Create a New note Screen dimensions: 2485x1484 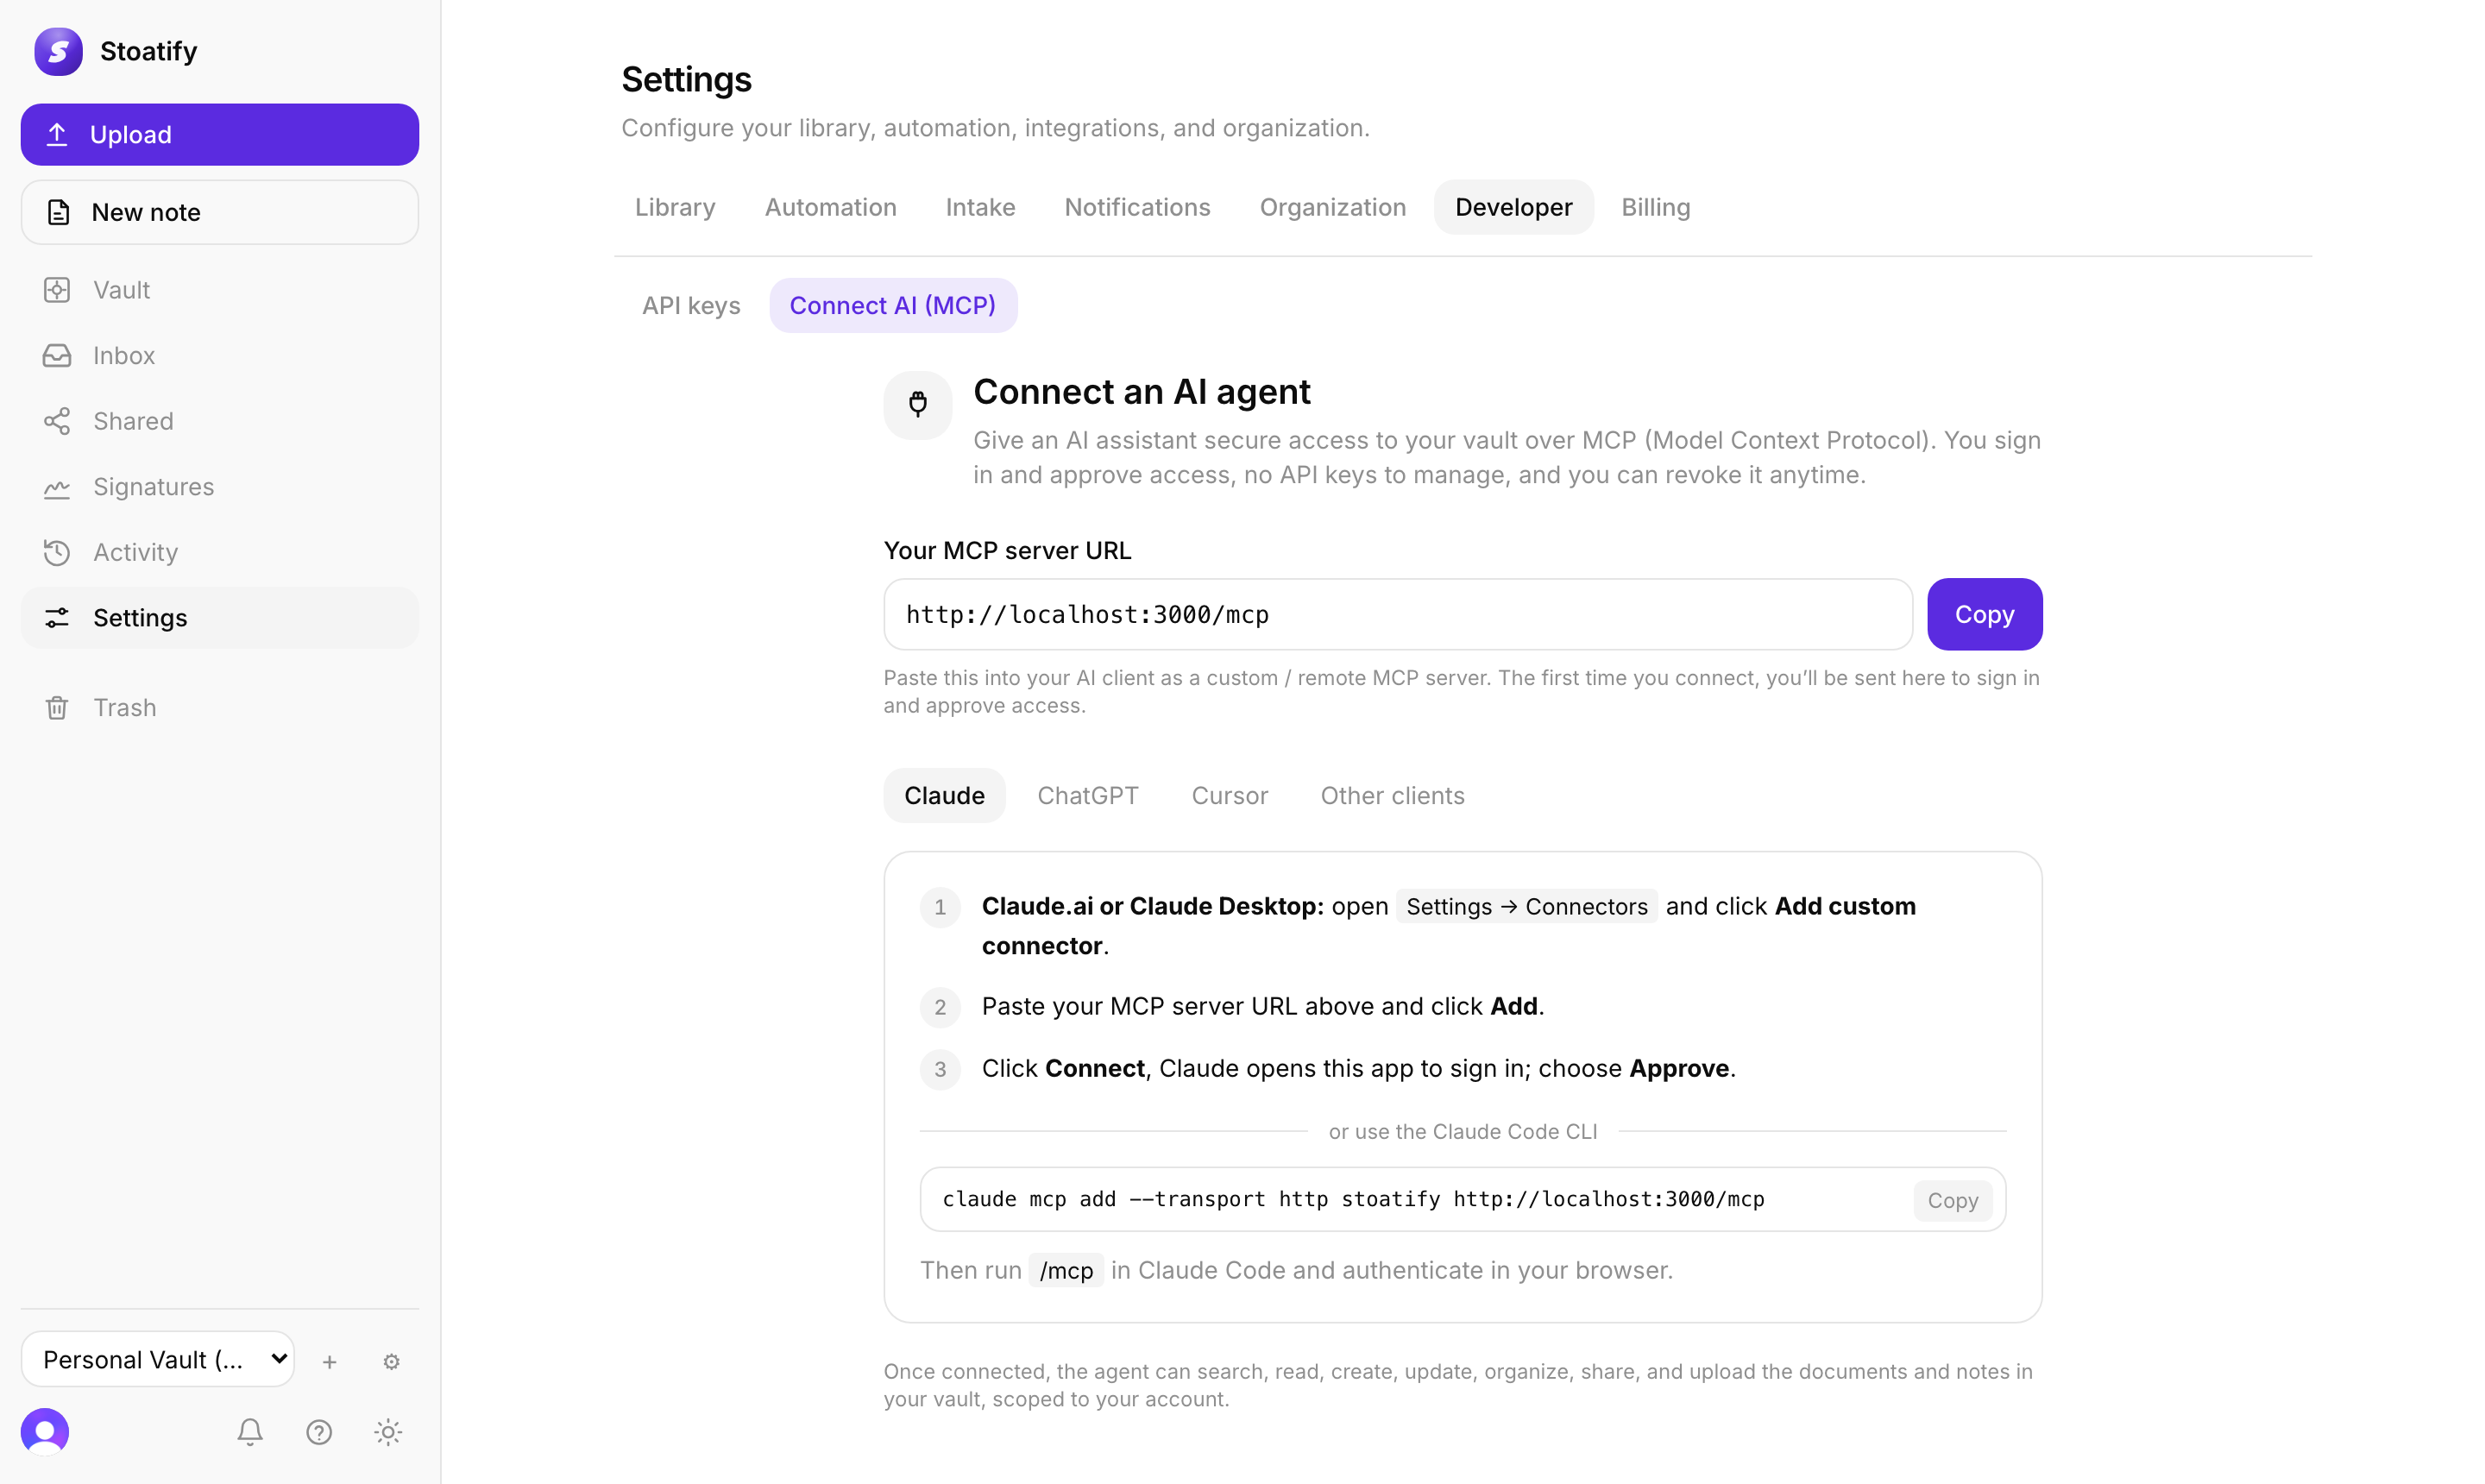coord(219,212)
